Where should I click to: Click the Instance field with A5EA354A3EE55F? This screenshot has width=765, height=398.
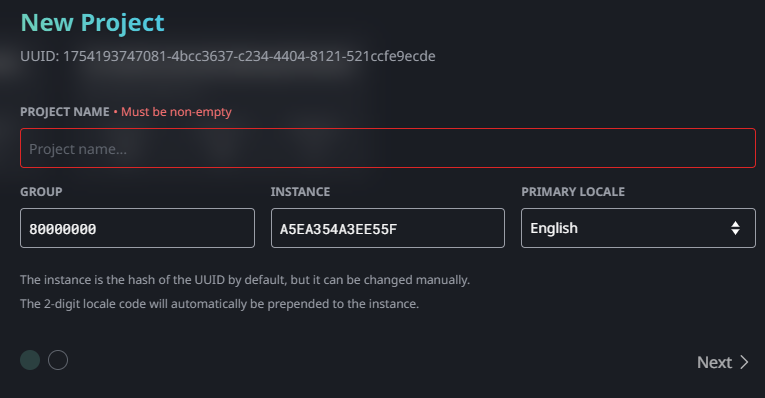click(x=388, y=228)
